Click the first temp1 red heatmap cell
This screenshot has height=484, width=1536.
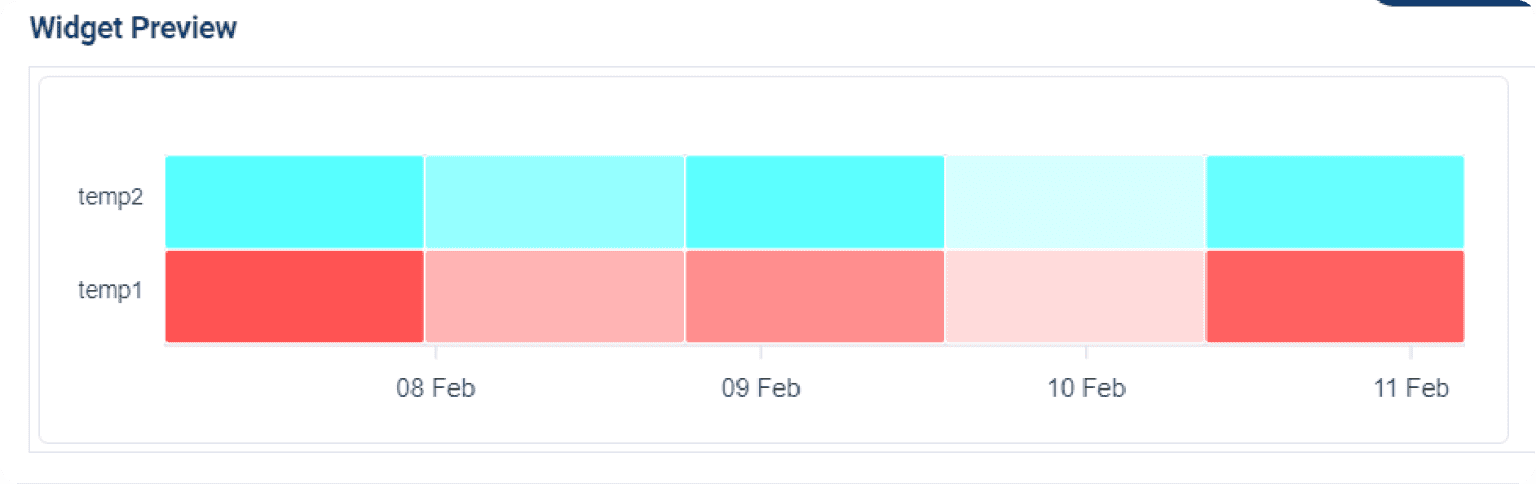click(294, 296)
